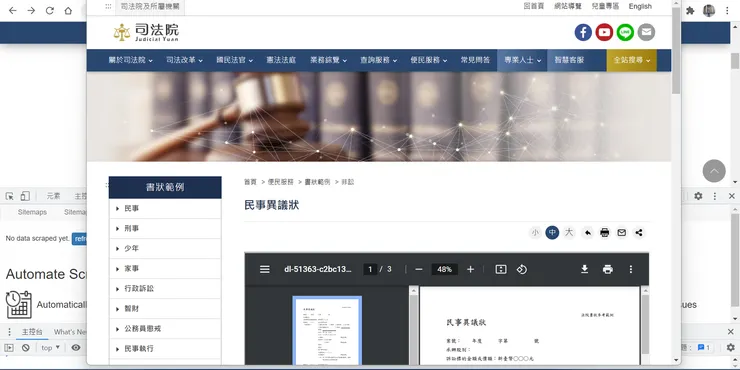Expand the 國民法官 dropdown menu
The width and height of the screenshot is (740, 370).
tap(235, 60)
